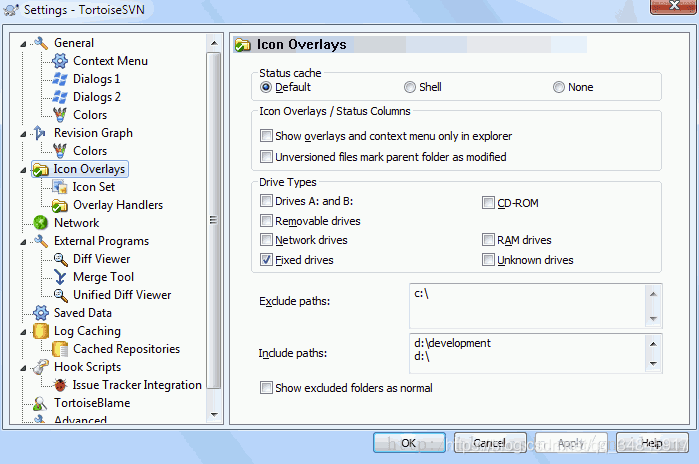Click the tree panel scrollbar thumb
This screenshot has width=699, height=464.
[214, 220]
